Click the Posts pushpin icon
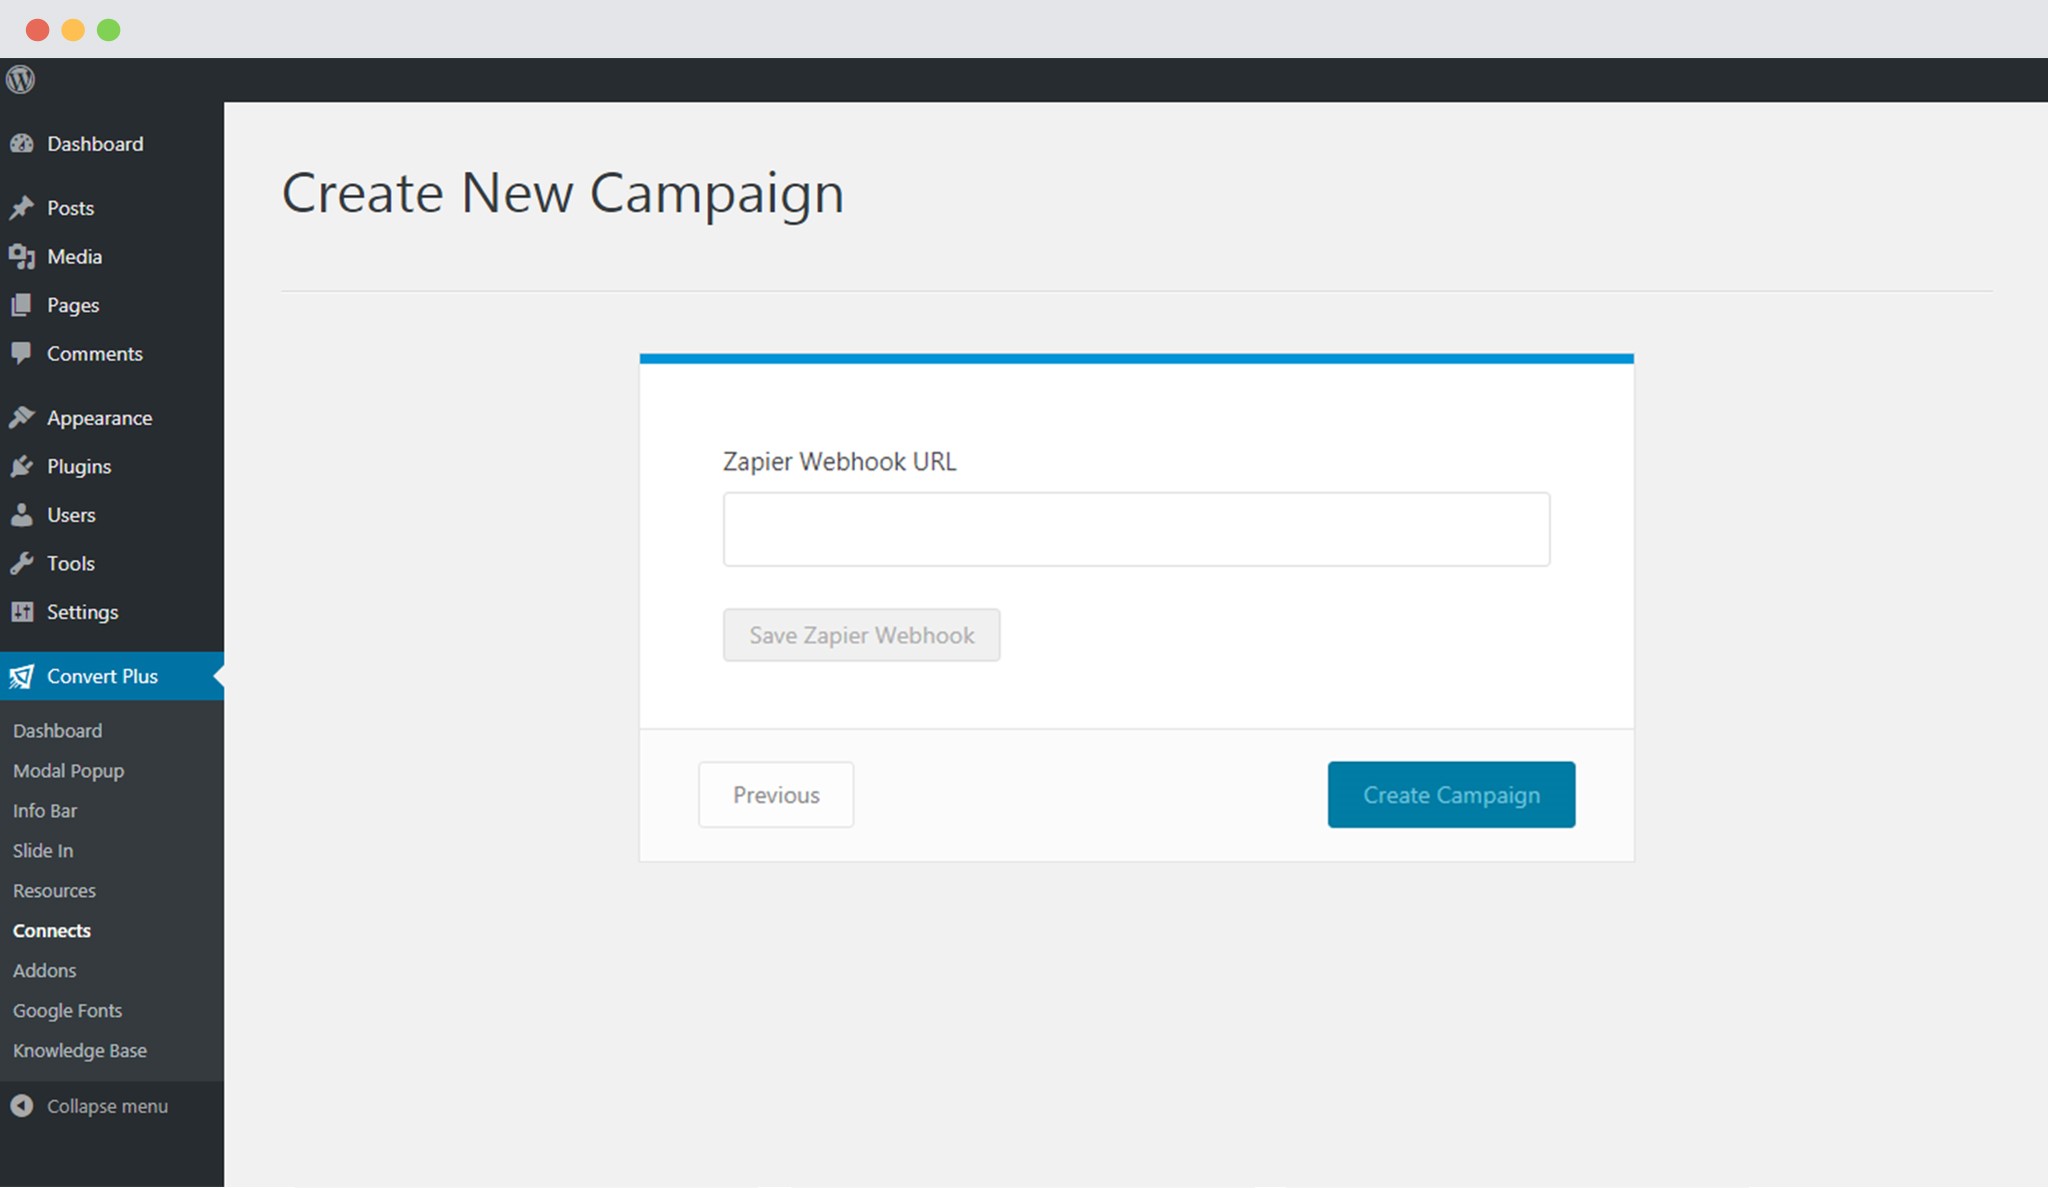 [22, 208]
